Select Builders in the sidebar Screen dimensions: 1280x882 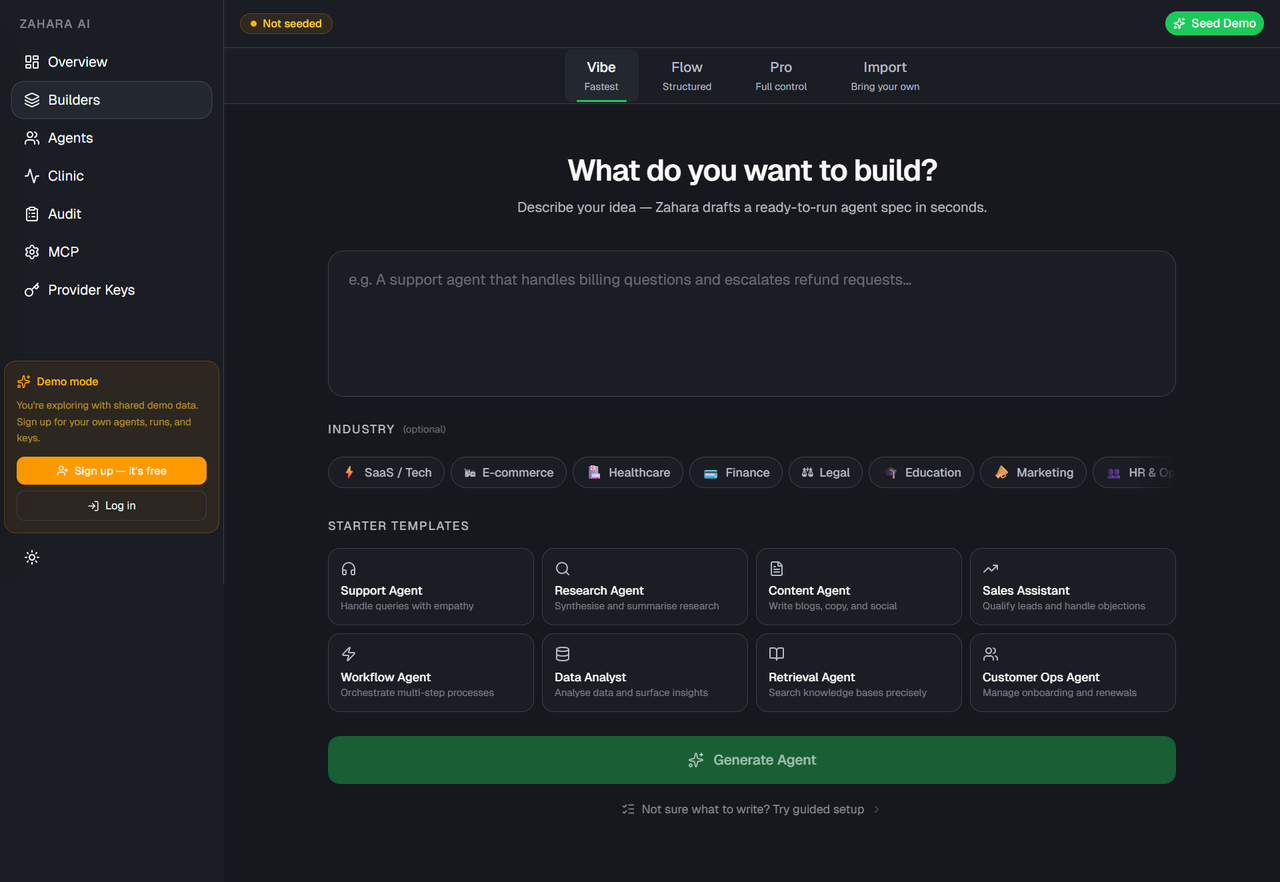pyautogui.click(x=111, y=100)
